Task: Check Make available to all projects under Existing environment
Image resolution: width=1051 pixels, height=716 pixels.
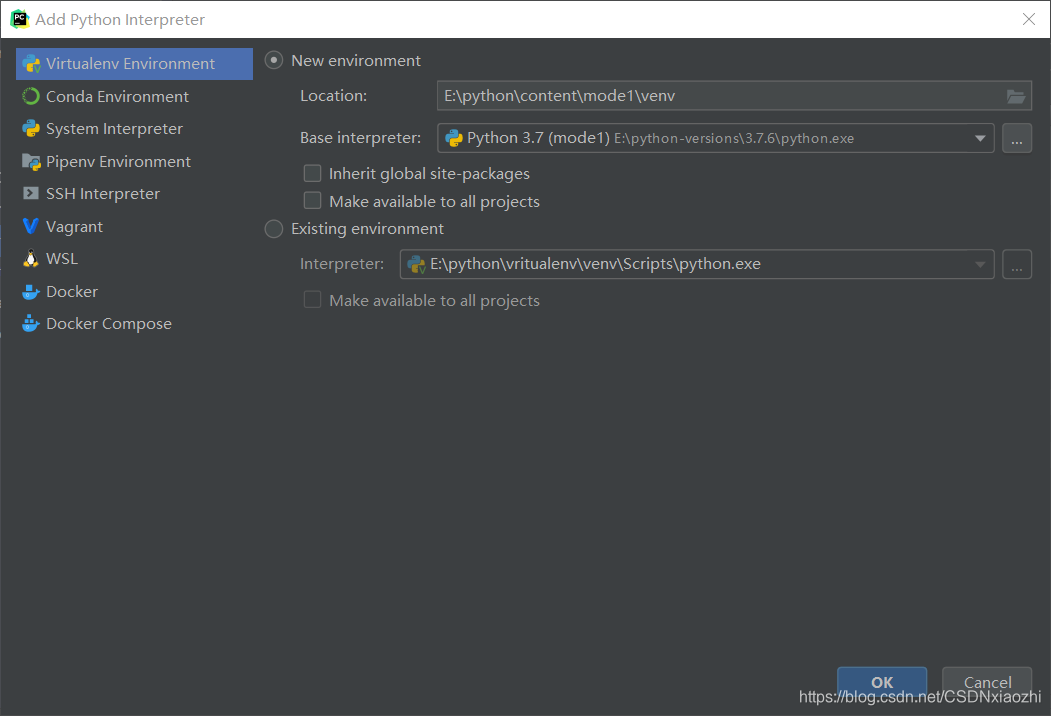Action: (x=312, y=300)
